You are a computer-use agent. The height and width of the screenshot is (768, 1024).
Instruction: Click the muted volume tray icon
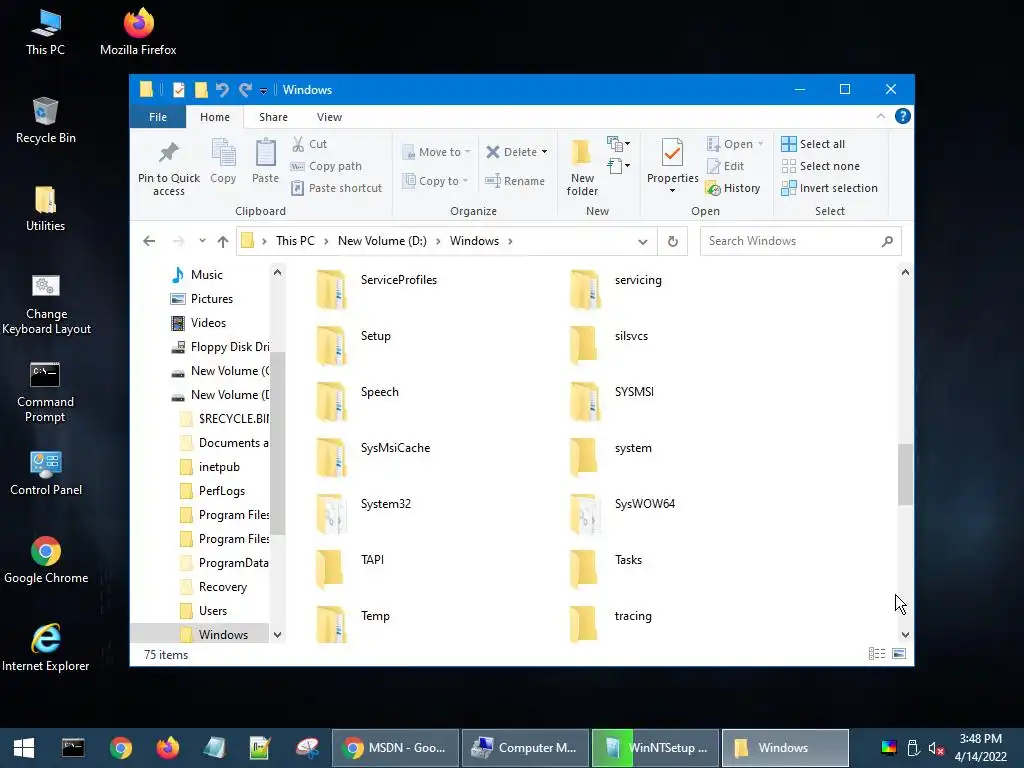(x=936, y=748)
